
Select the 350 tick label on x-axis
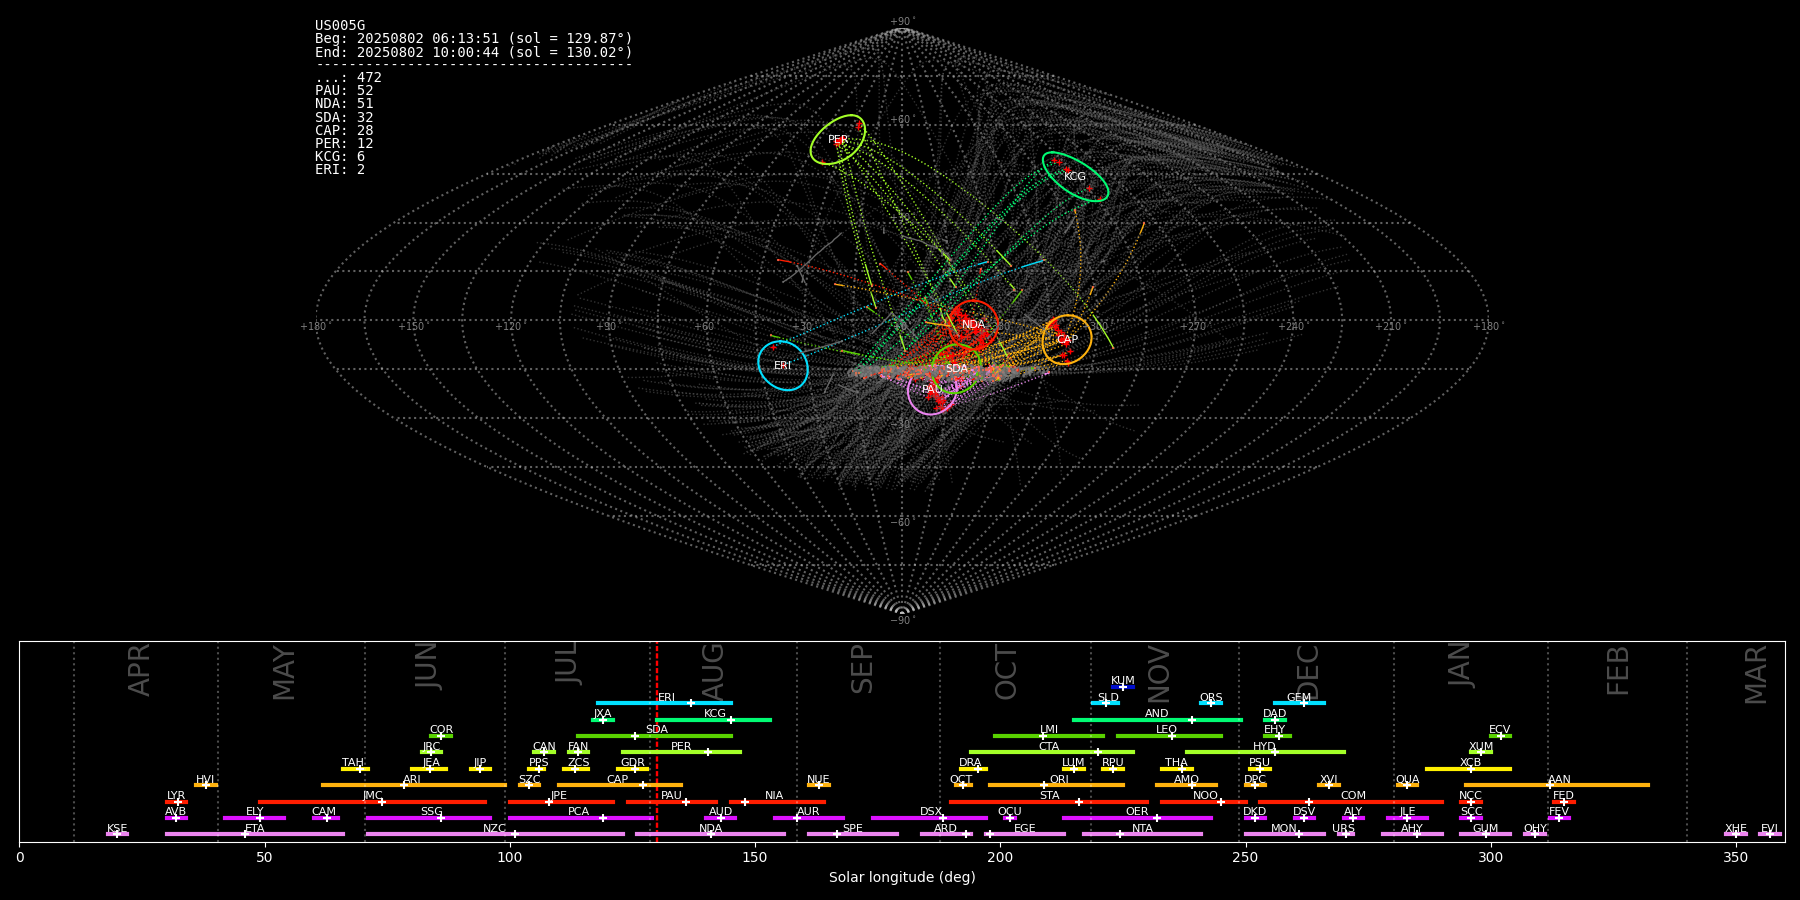(1735, 857)
